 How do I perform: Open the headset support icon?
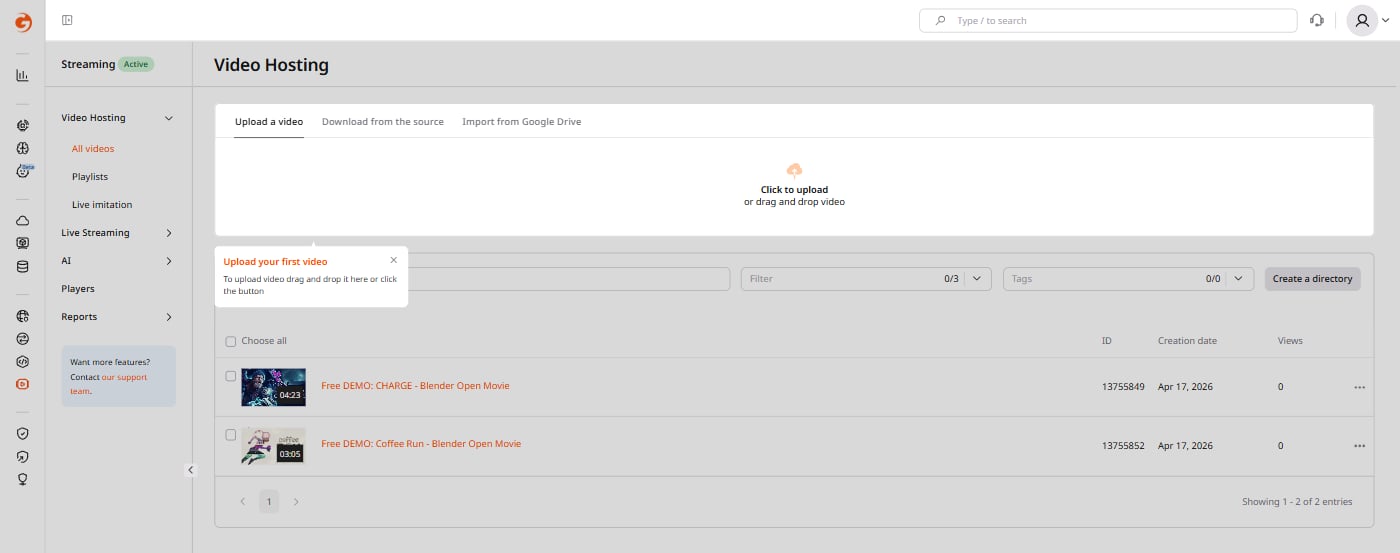tap(1317, 20)
